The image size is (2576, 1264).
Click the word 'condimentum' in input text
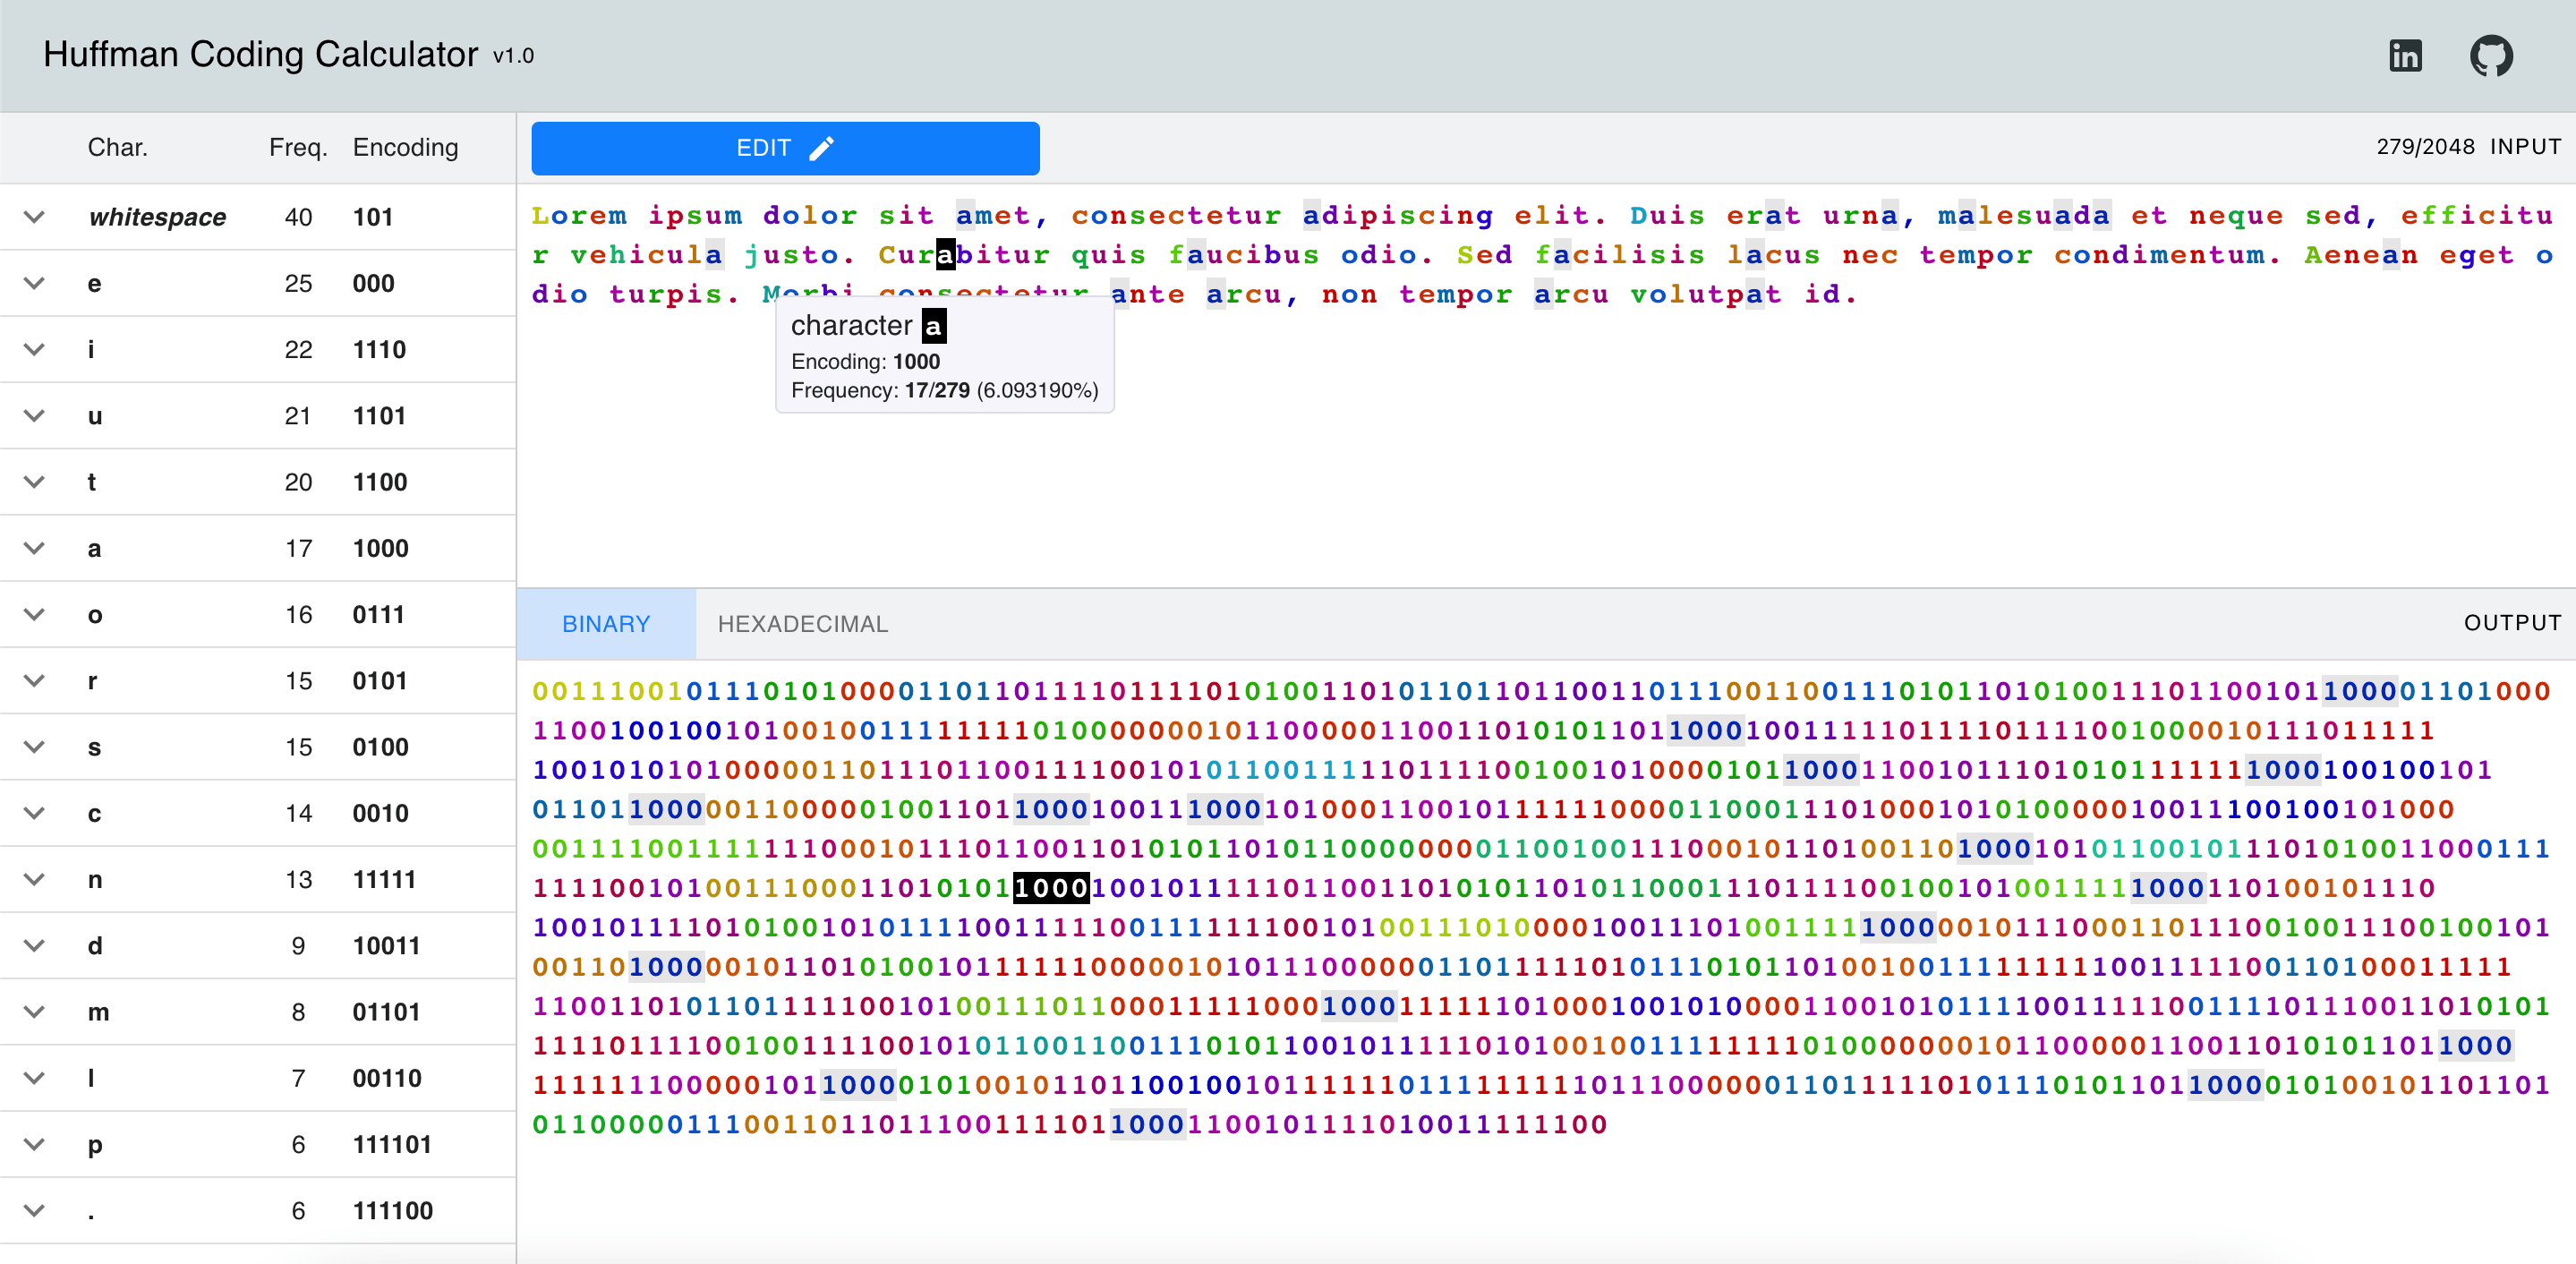2159,255
